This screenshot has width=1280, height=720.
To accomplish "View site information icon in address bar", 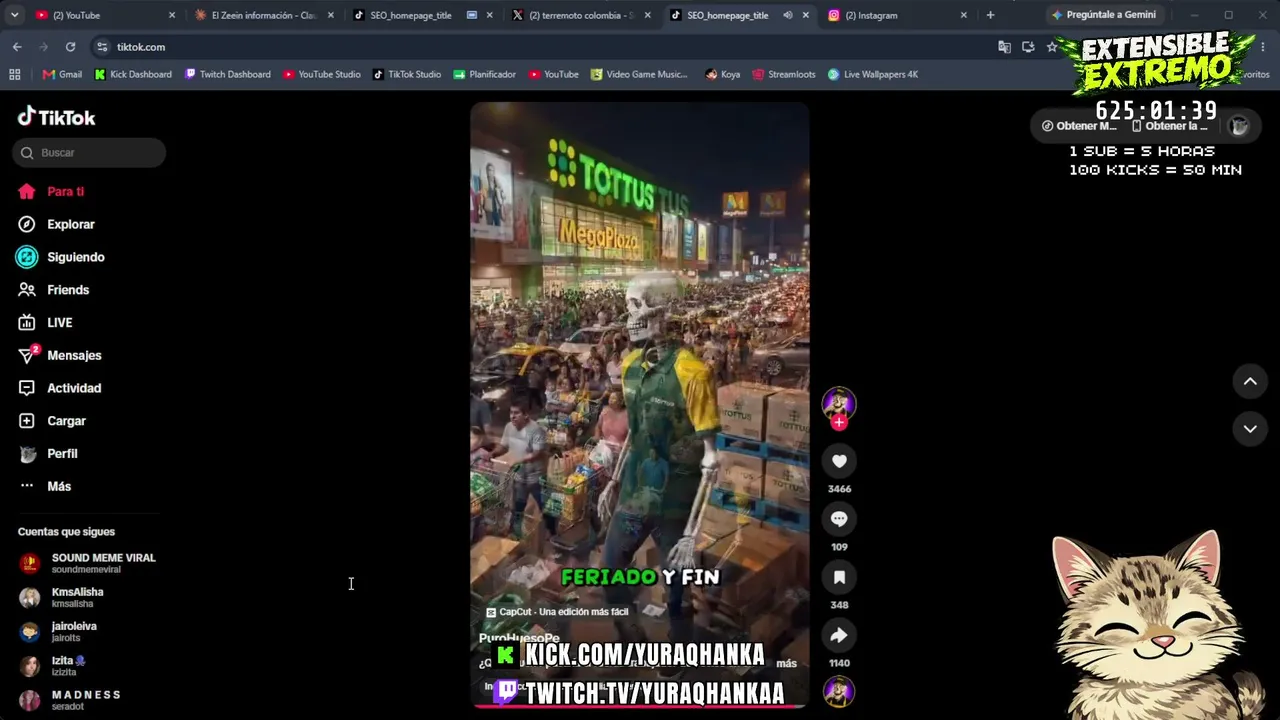I will [102, 47].
